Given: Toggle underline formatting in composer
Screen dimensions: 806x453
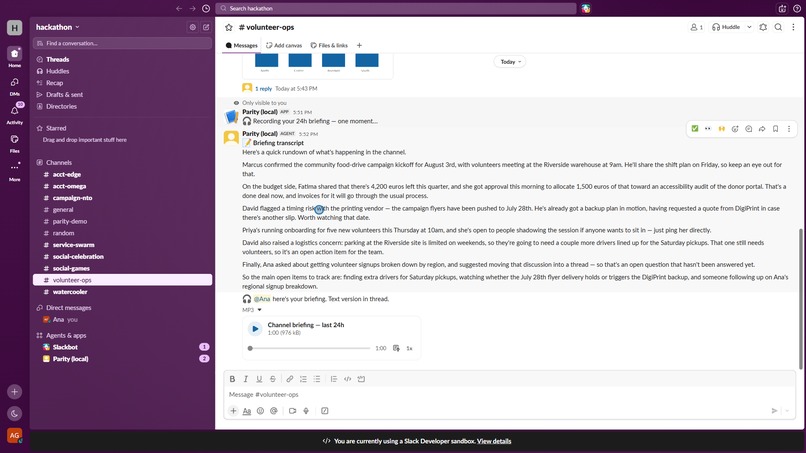Looking at the screenshot, I should 259,379.
